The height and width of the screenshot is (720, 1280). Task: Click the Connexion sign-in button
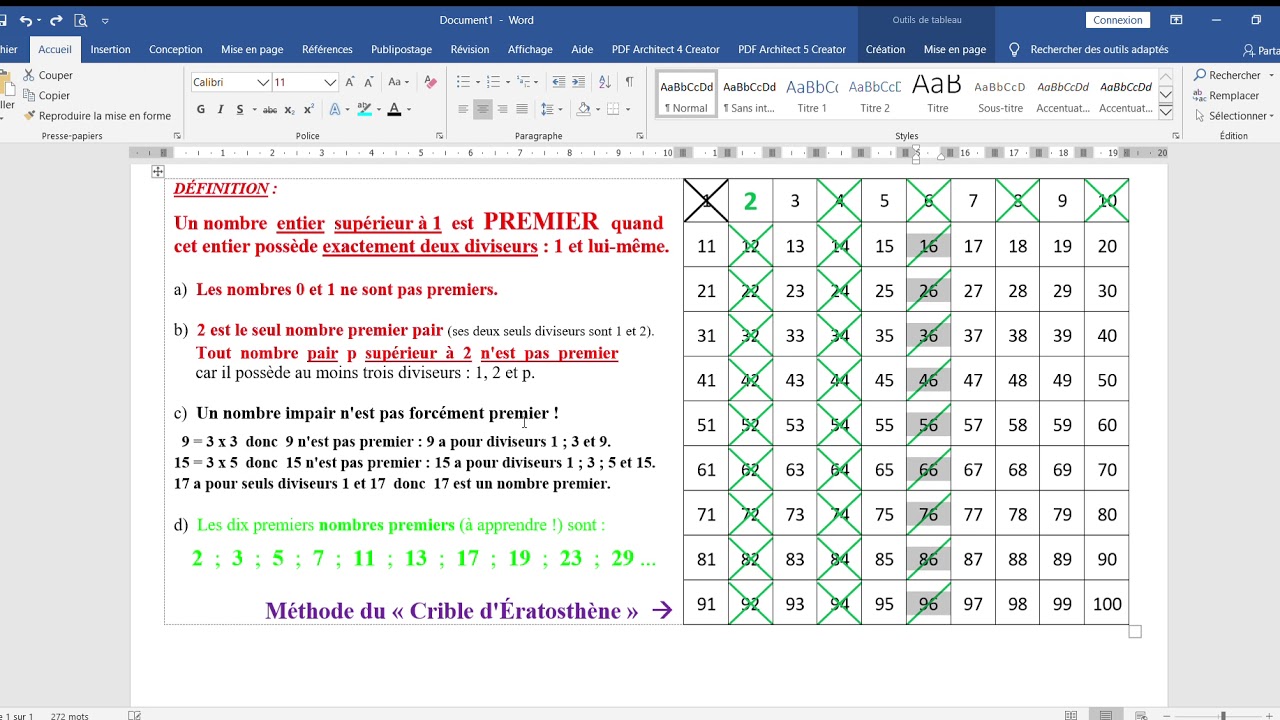point(1118,20)
